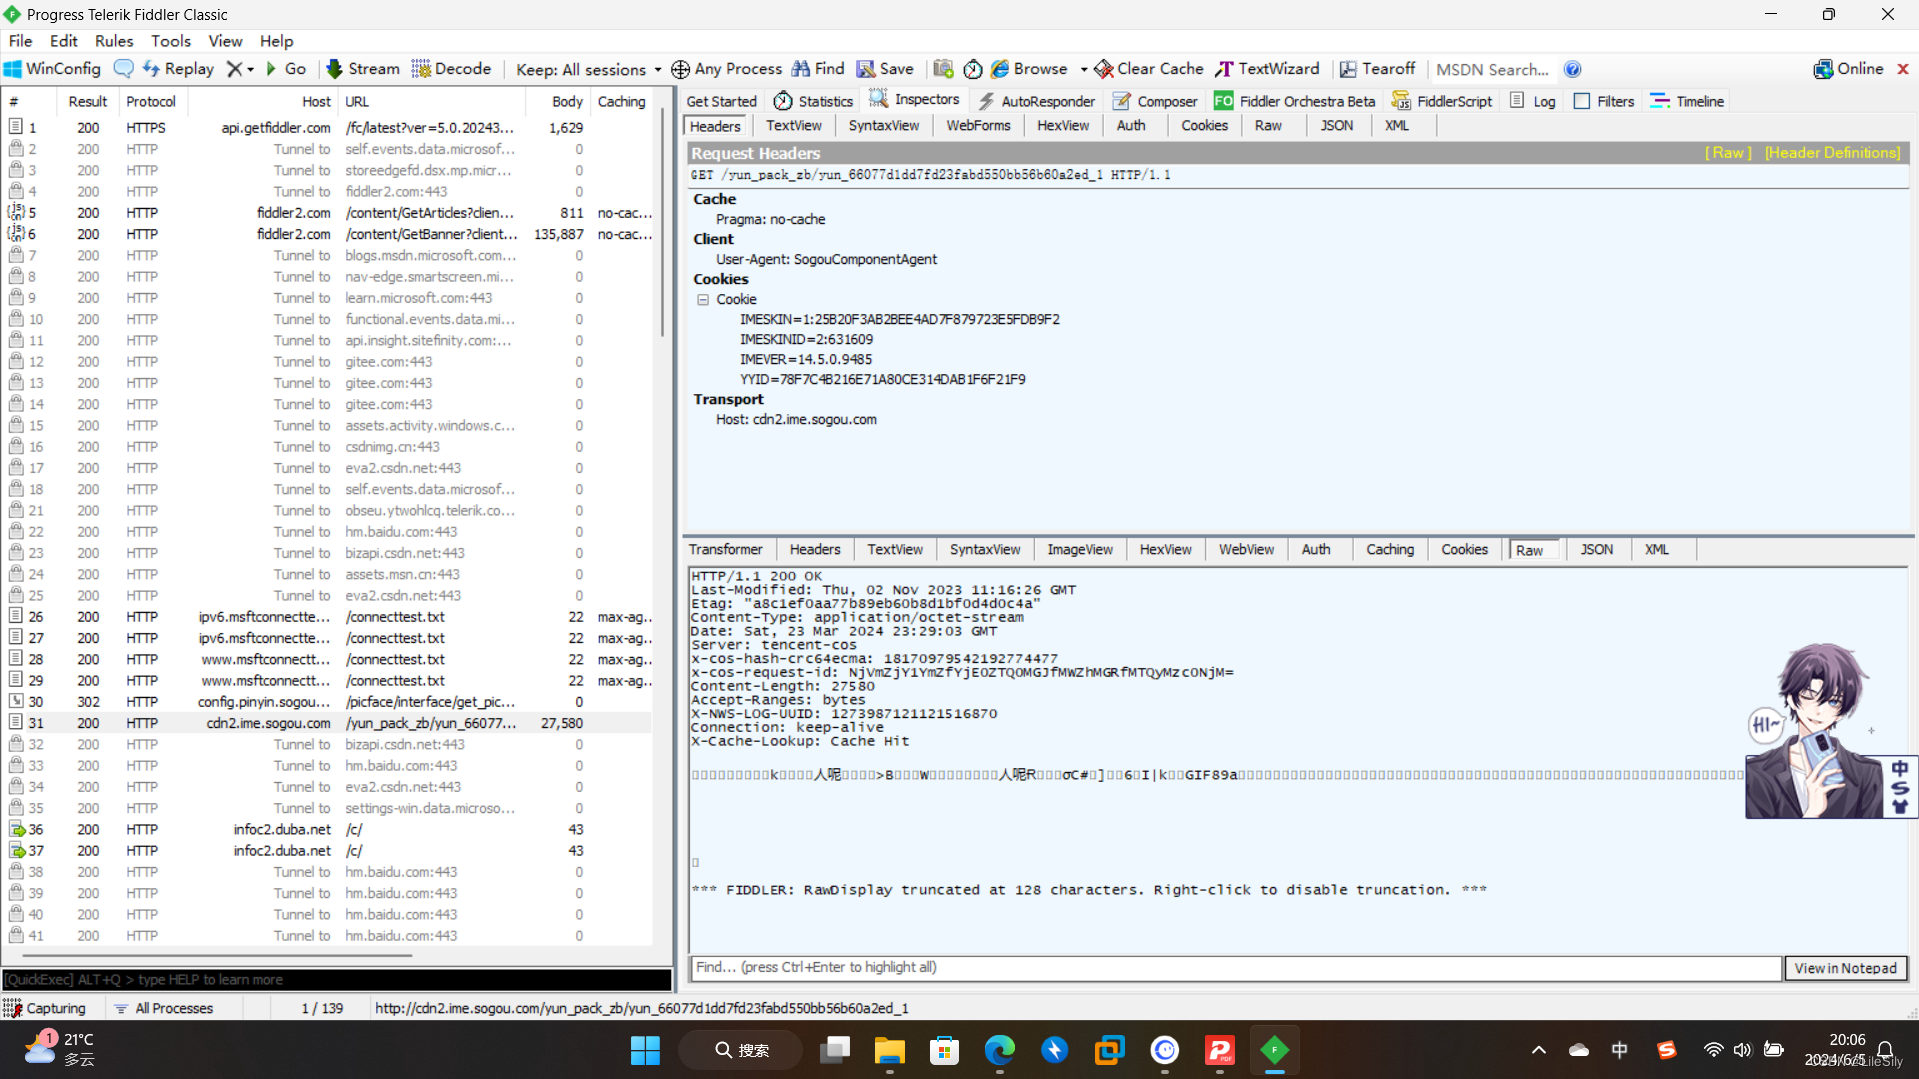Click the volume speaker tray icon

point(1742,1050)
